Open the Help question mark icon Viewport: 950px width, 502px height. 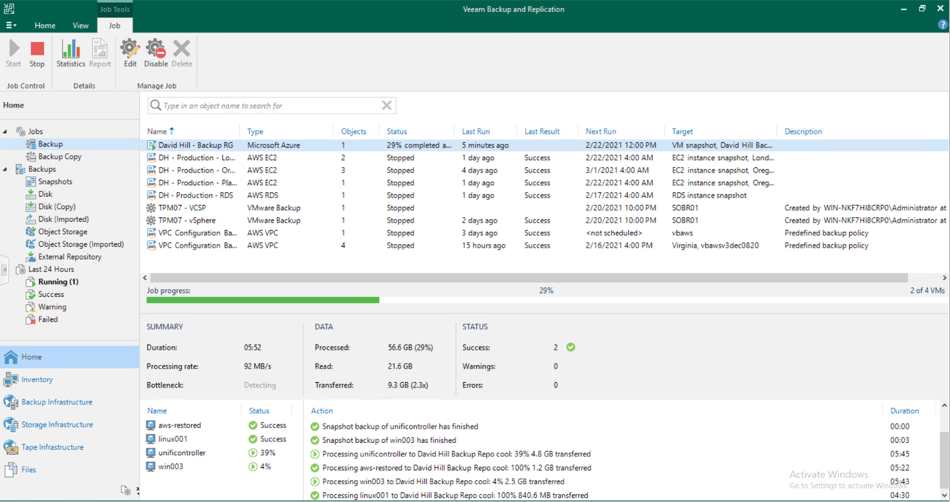tap(943, 25)
